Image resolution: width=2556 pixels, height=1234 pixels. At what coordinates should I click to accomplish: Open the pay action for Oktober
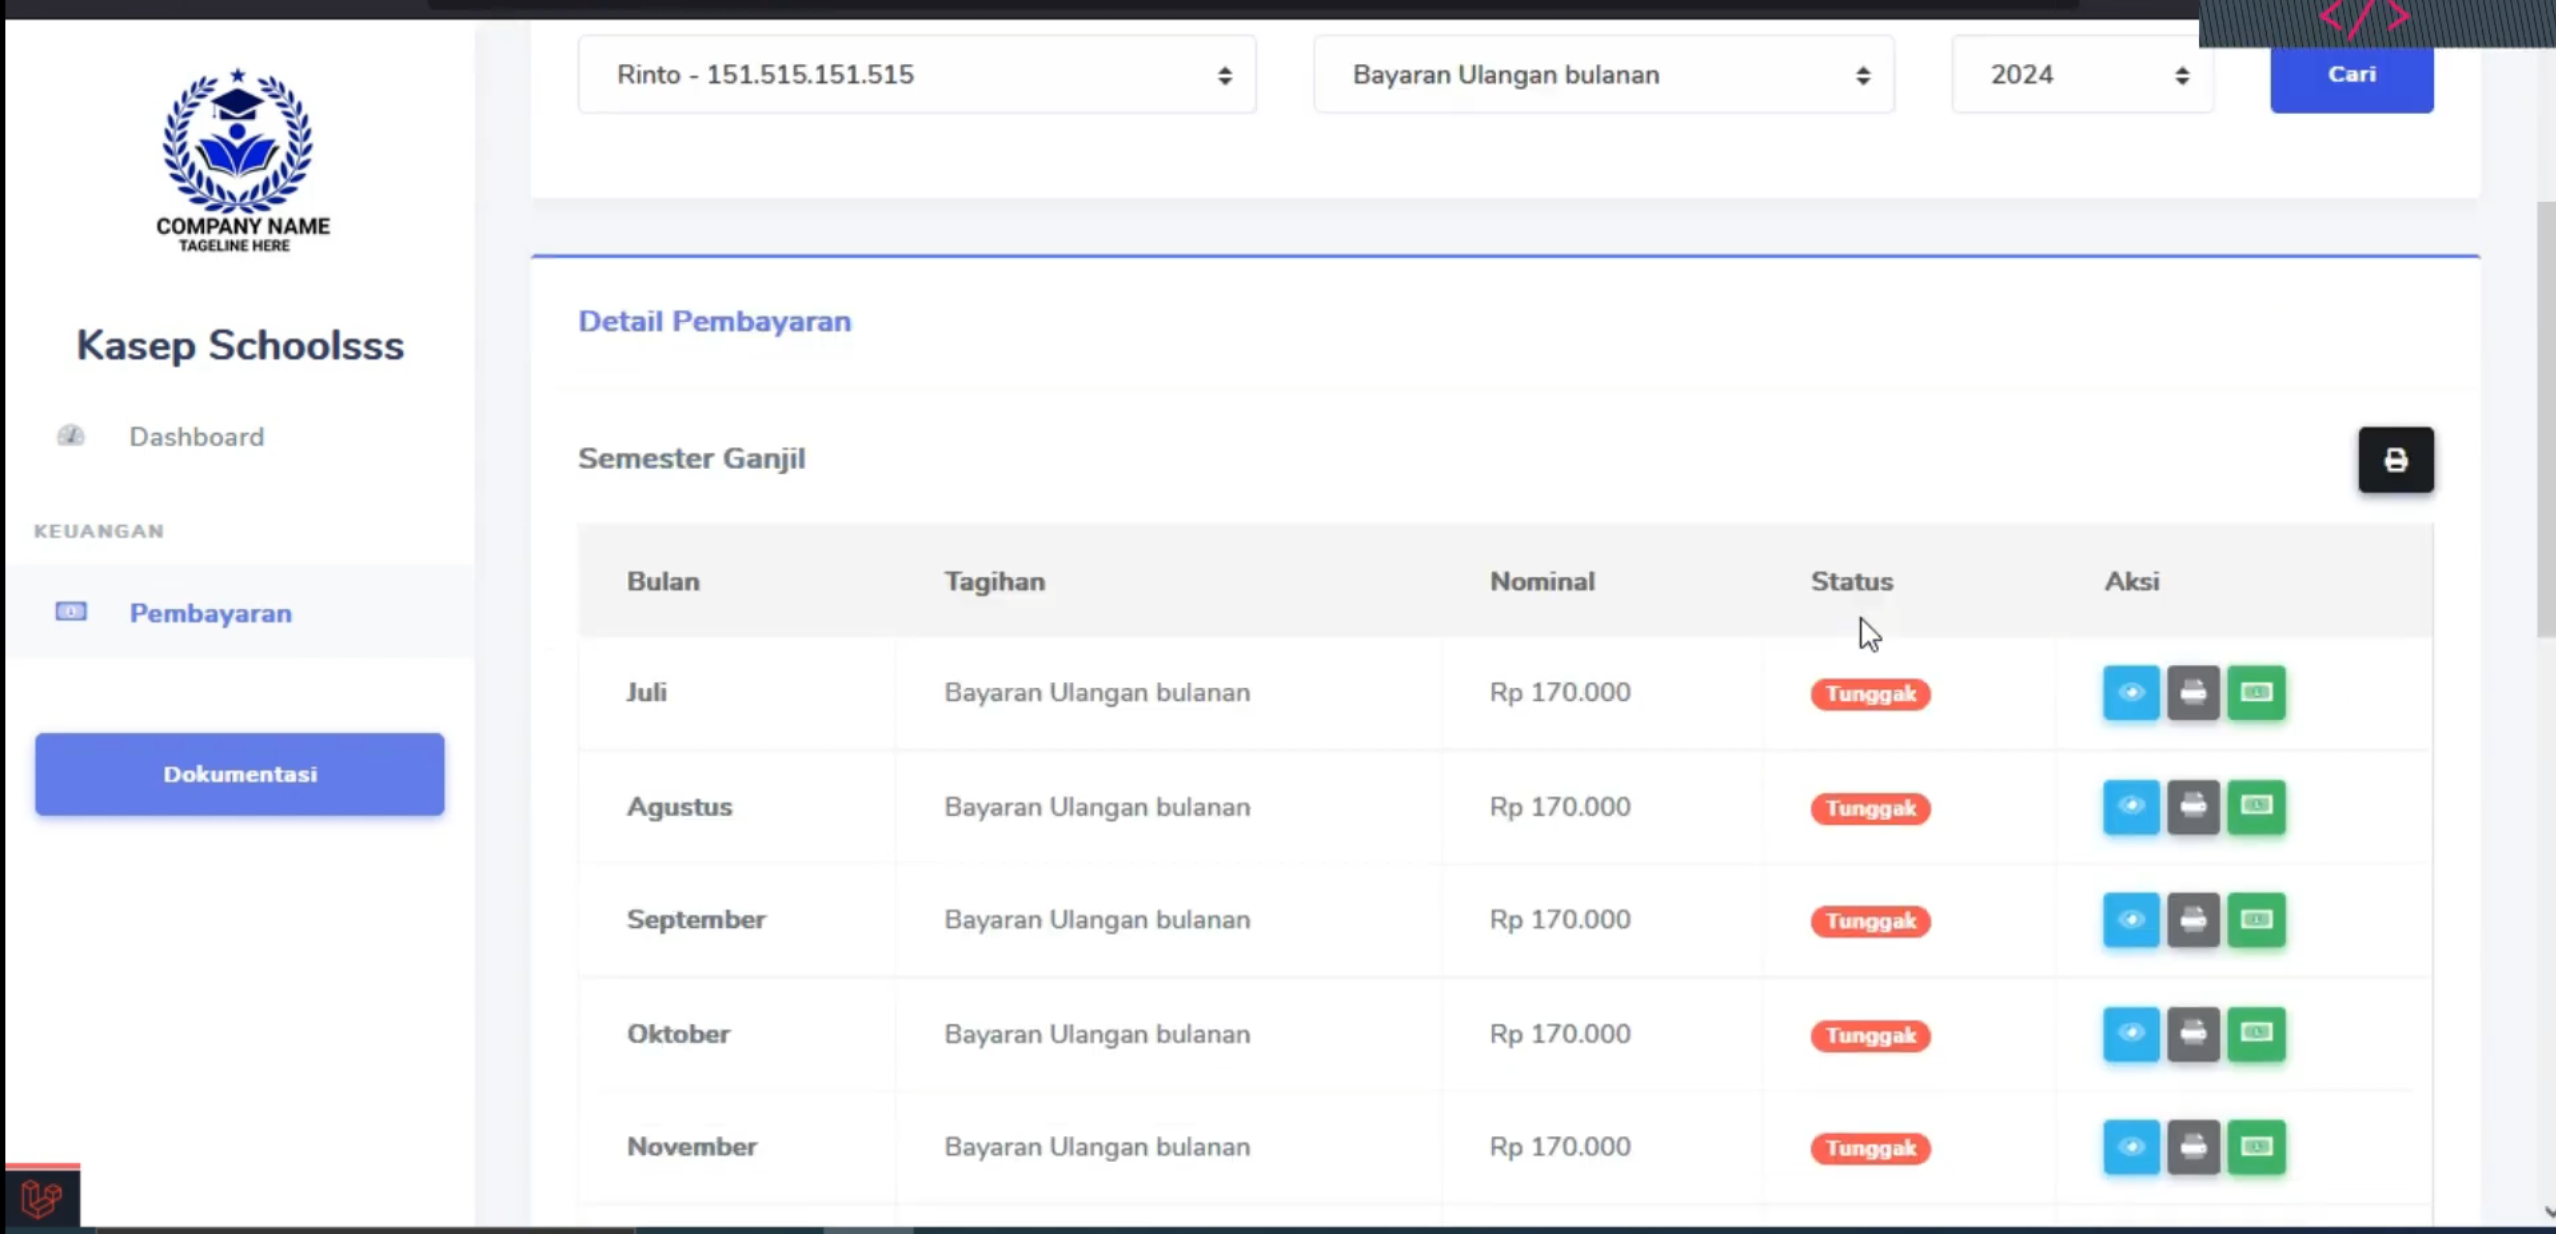(2256, 1033)
